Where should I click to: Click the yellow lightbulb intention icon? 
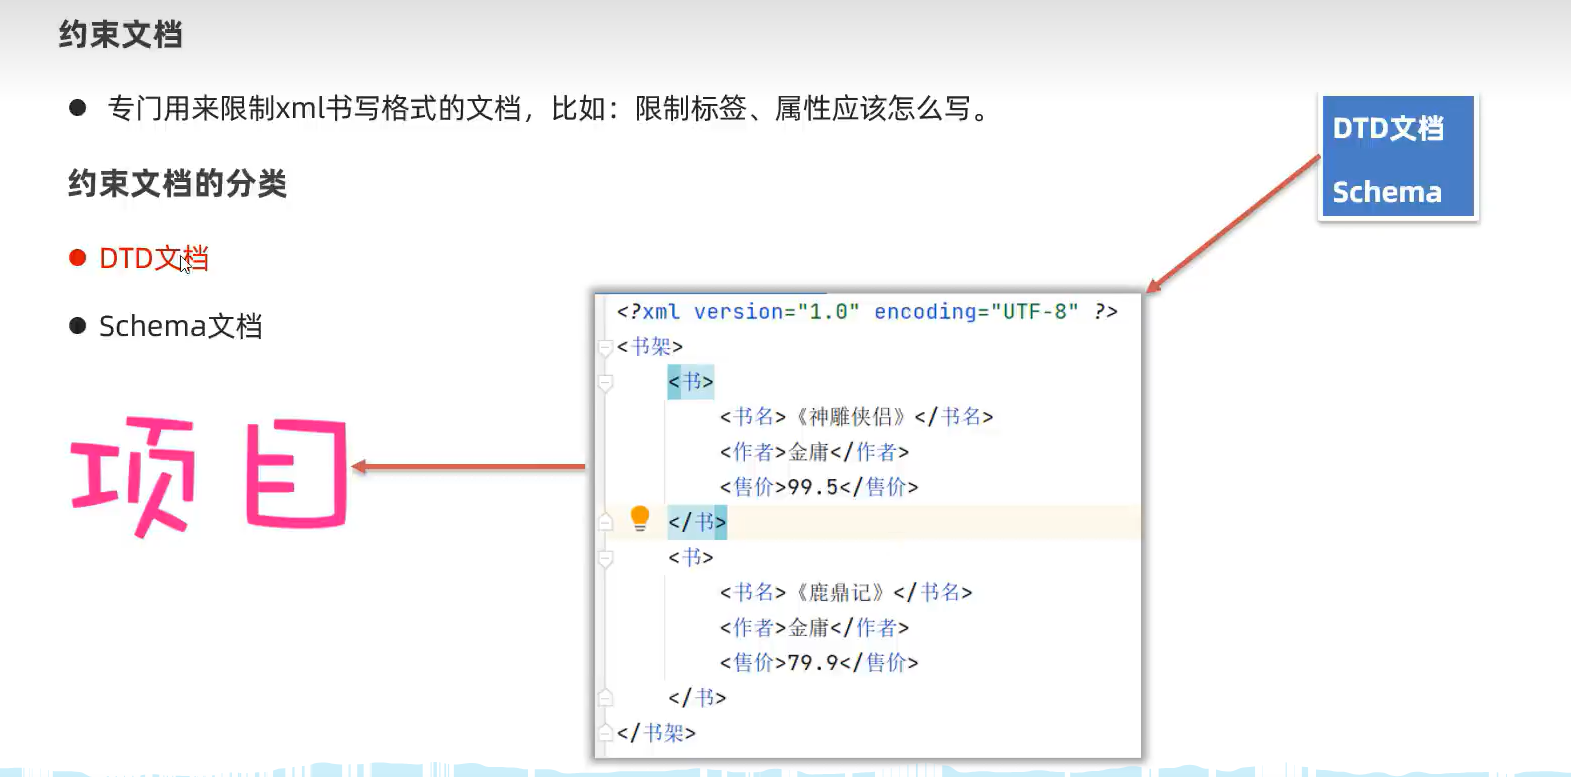coord(640,518)
